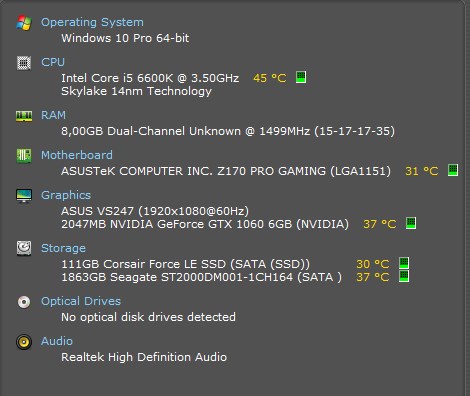Open the Graphics section link
The width and height of the screenshot is (470, 396).
click(66, 195)
